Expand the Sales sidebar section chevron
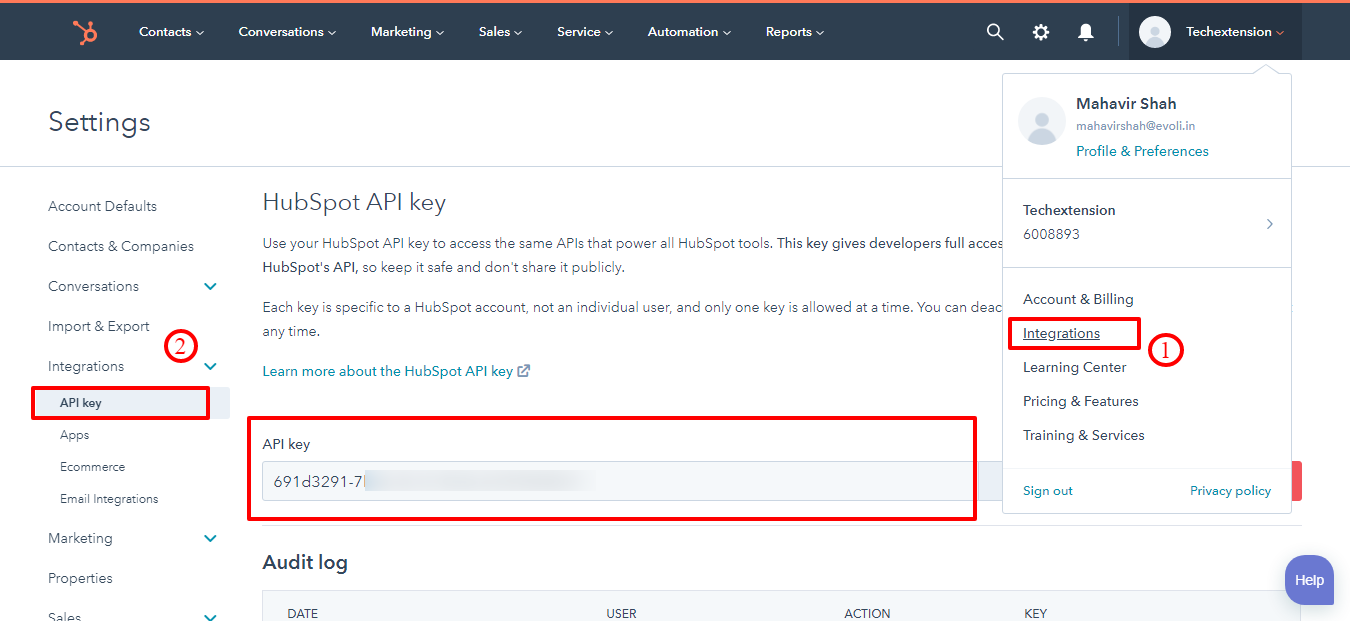1350x621 pixels. (211, 617)
